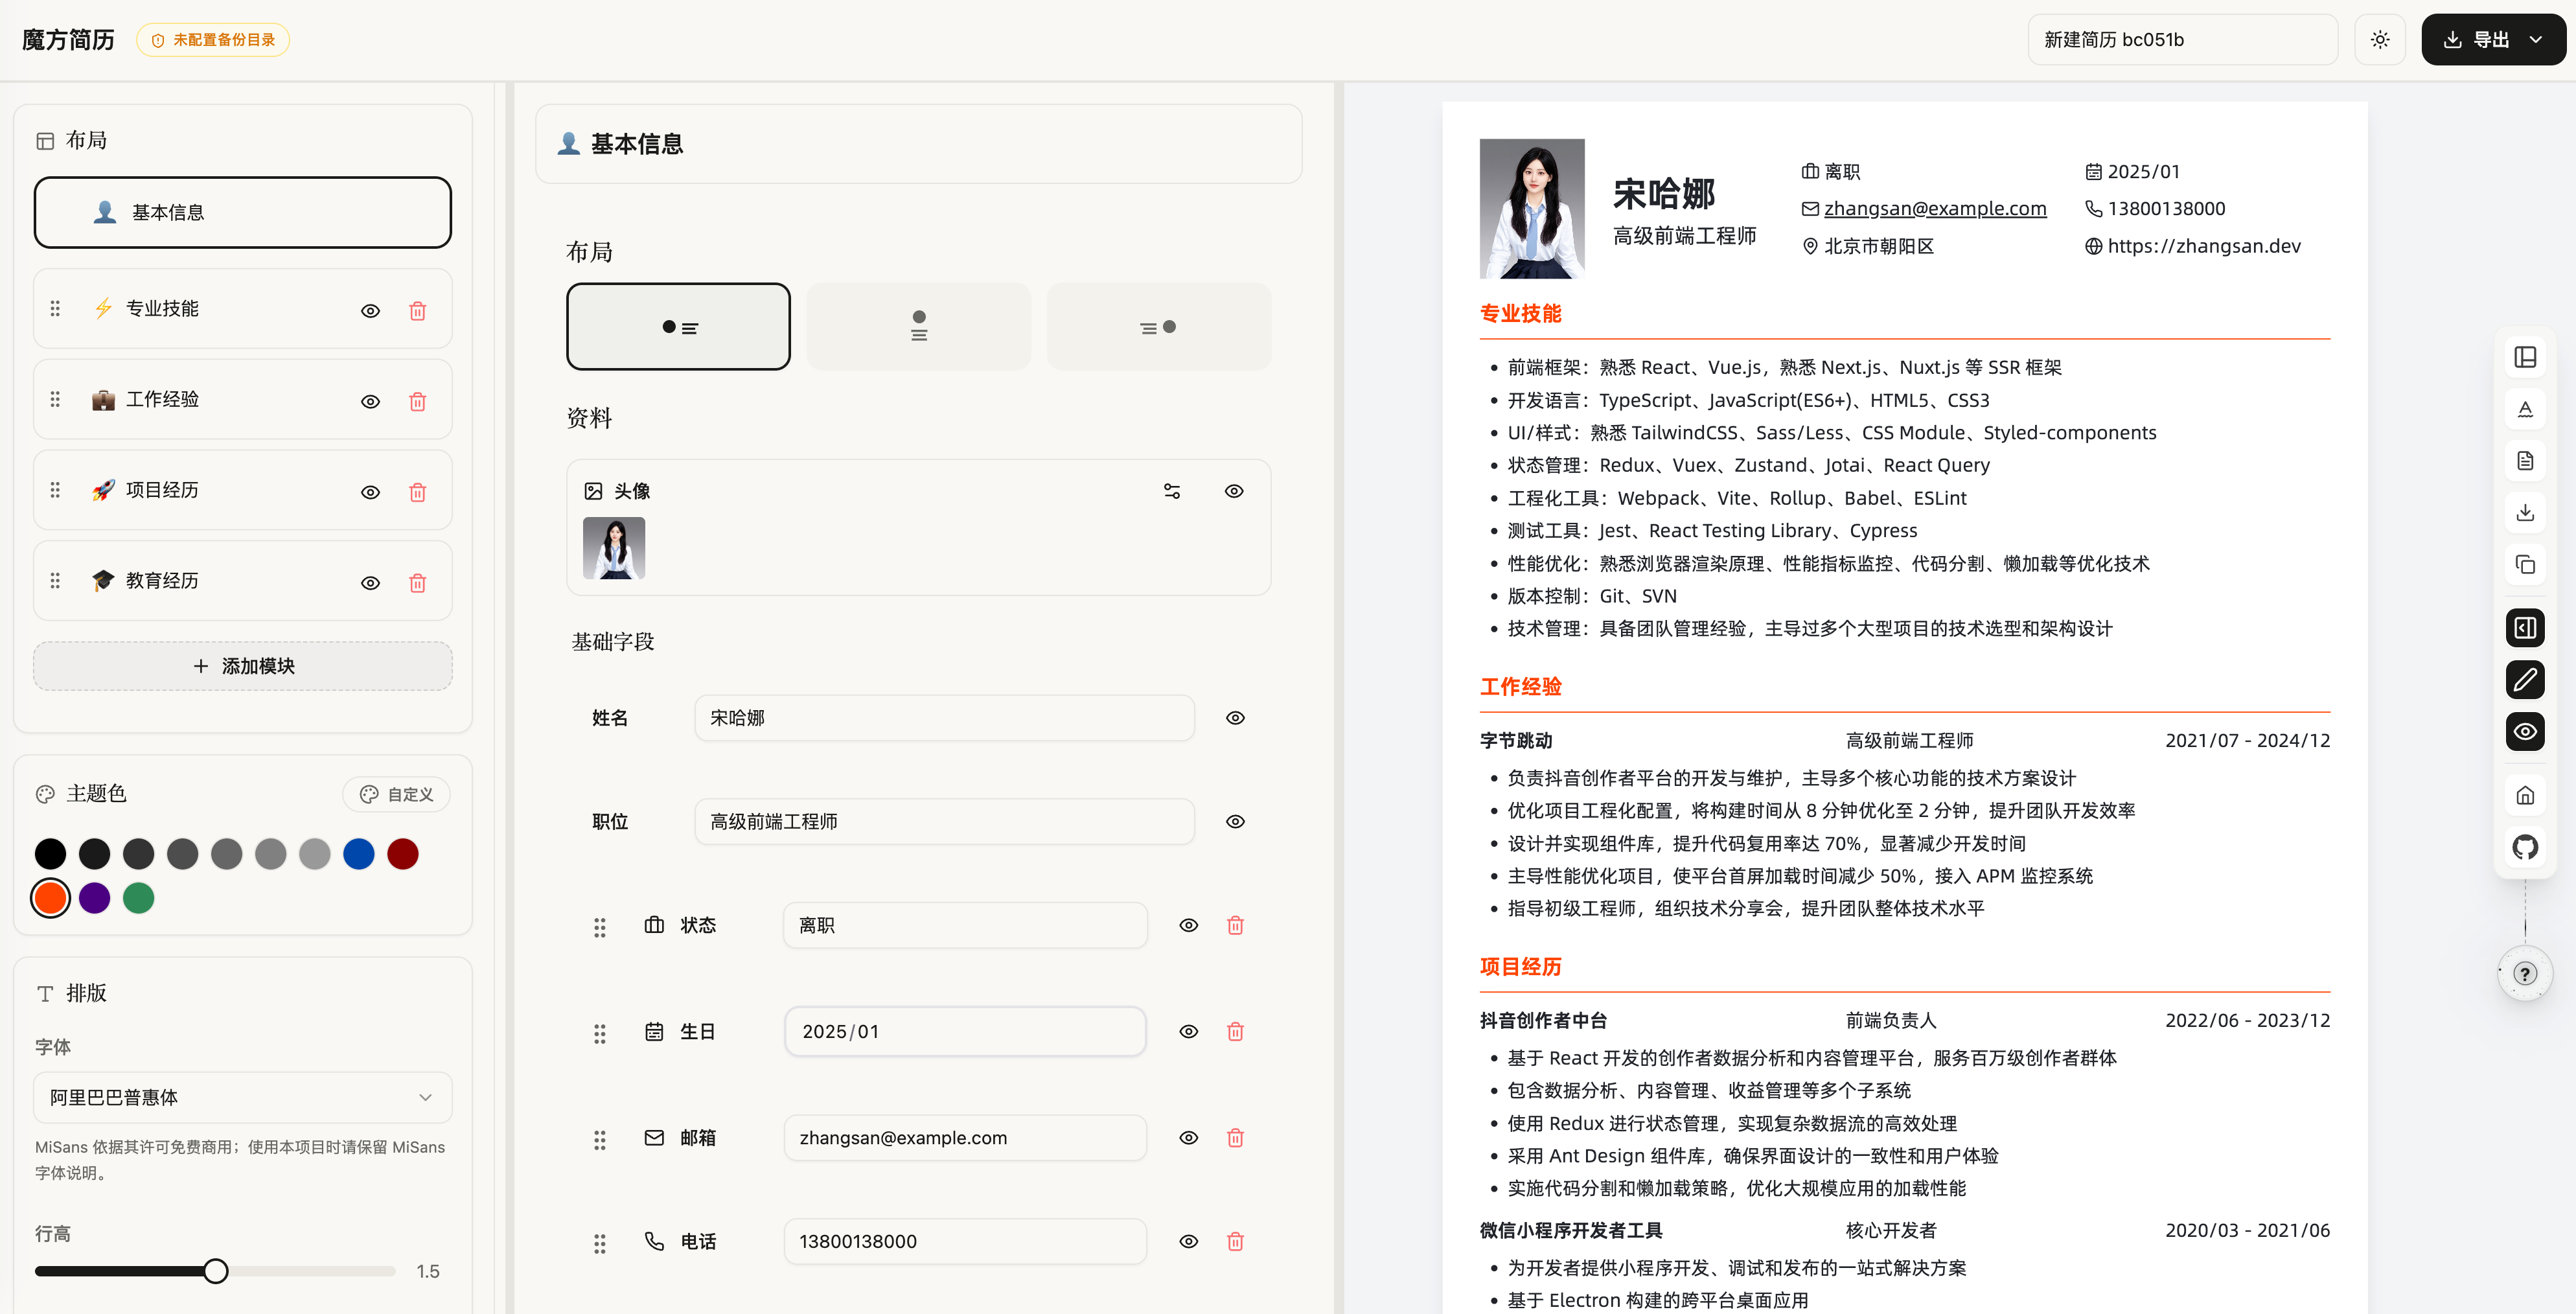Click the avatar adjustment icon in 头像 section
This screenshot has width=2576, height=1314.
[1170, 490]
